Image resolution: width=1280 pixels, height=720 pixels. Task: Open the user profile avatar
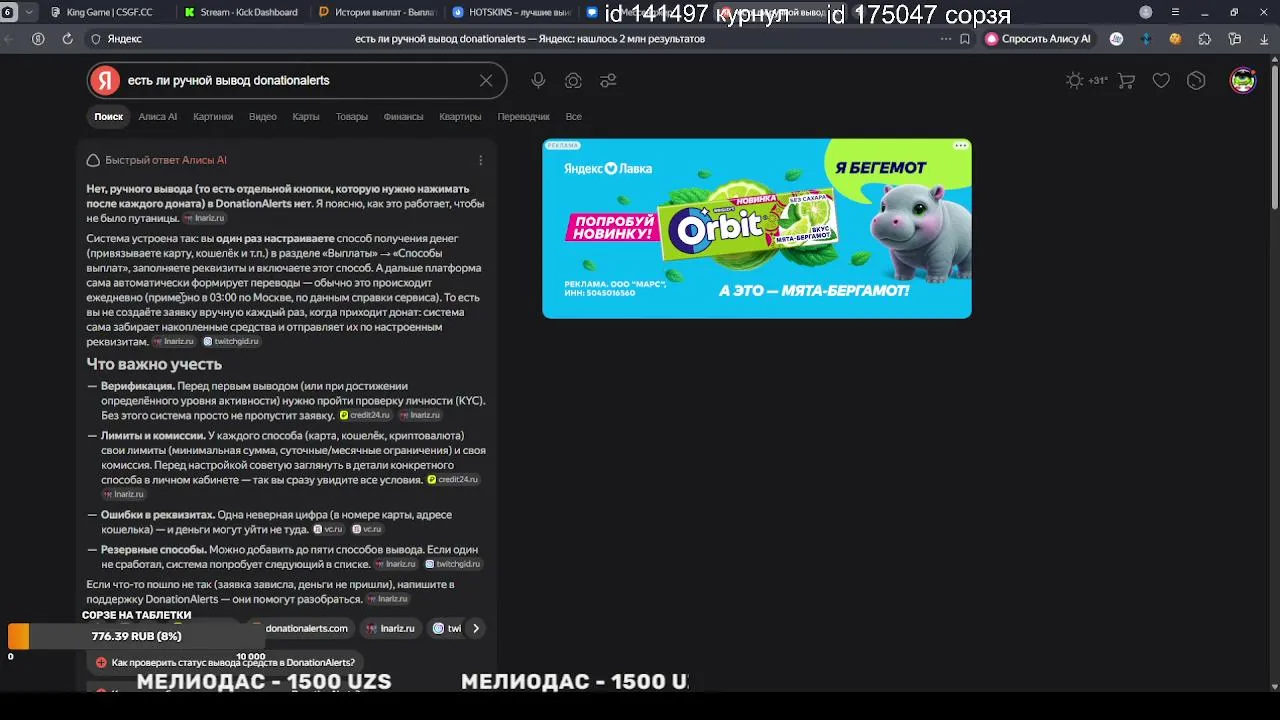(1242, 81)
